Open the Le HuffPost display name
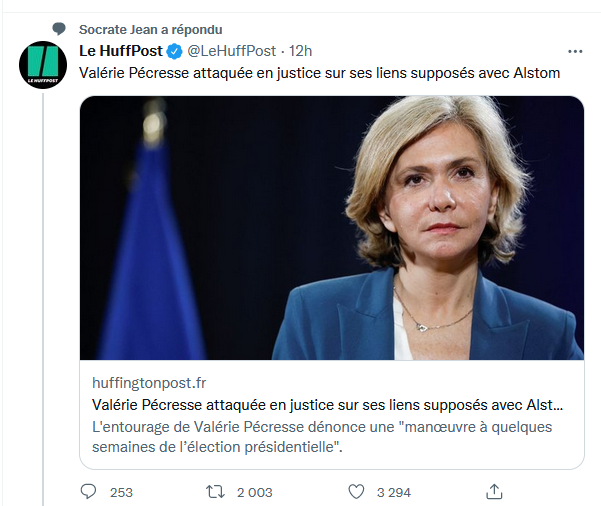 (x=121, y=51)
